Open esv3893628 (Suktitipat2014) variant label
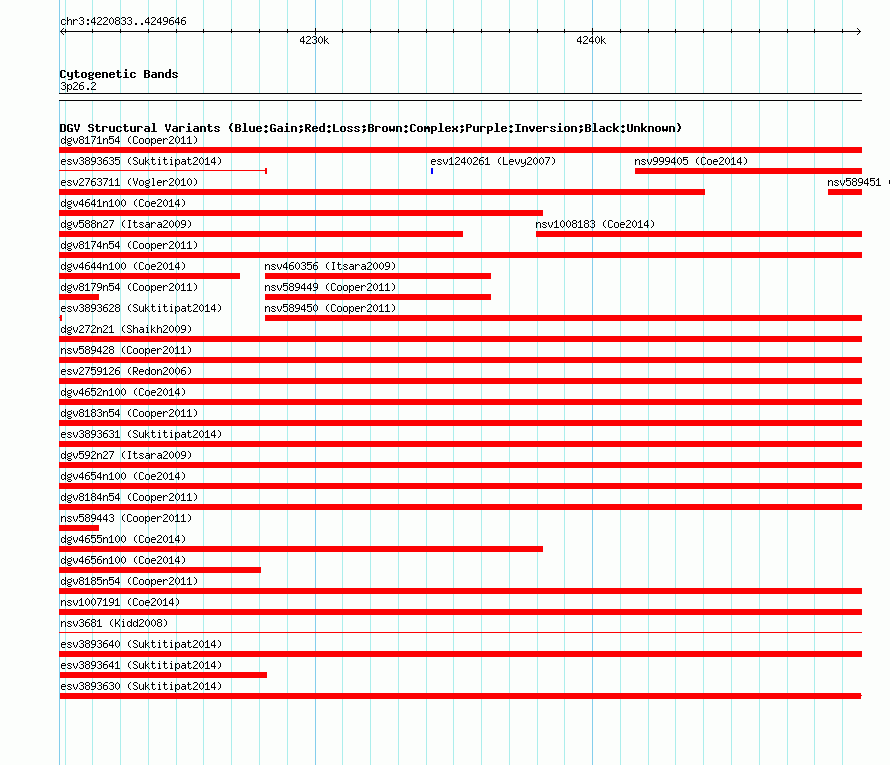890x765 pixels. [x=141, y=308]
